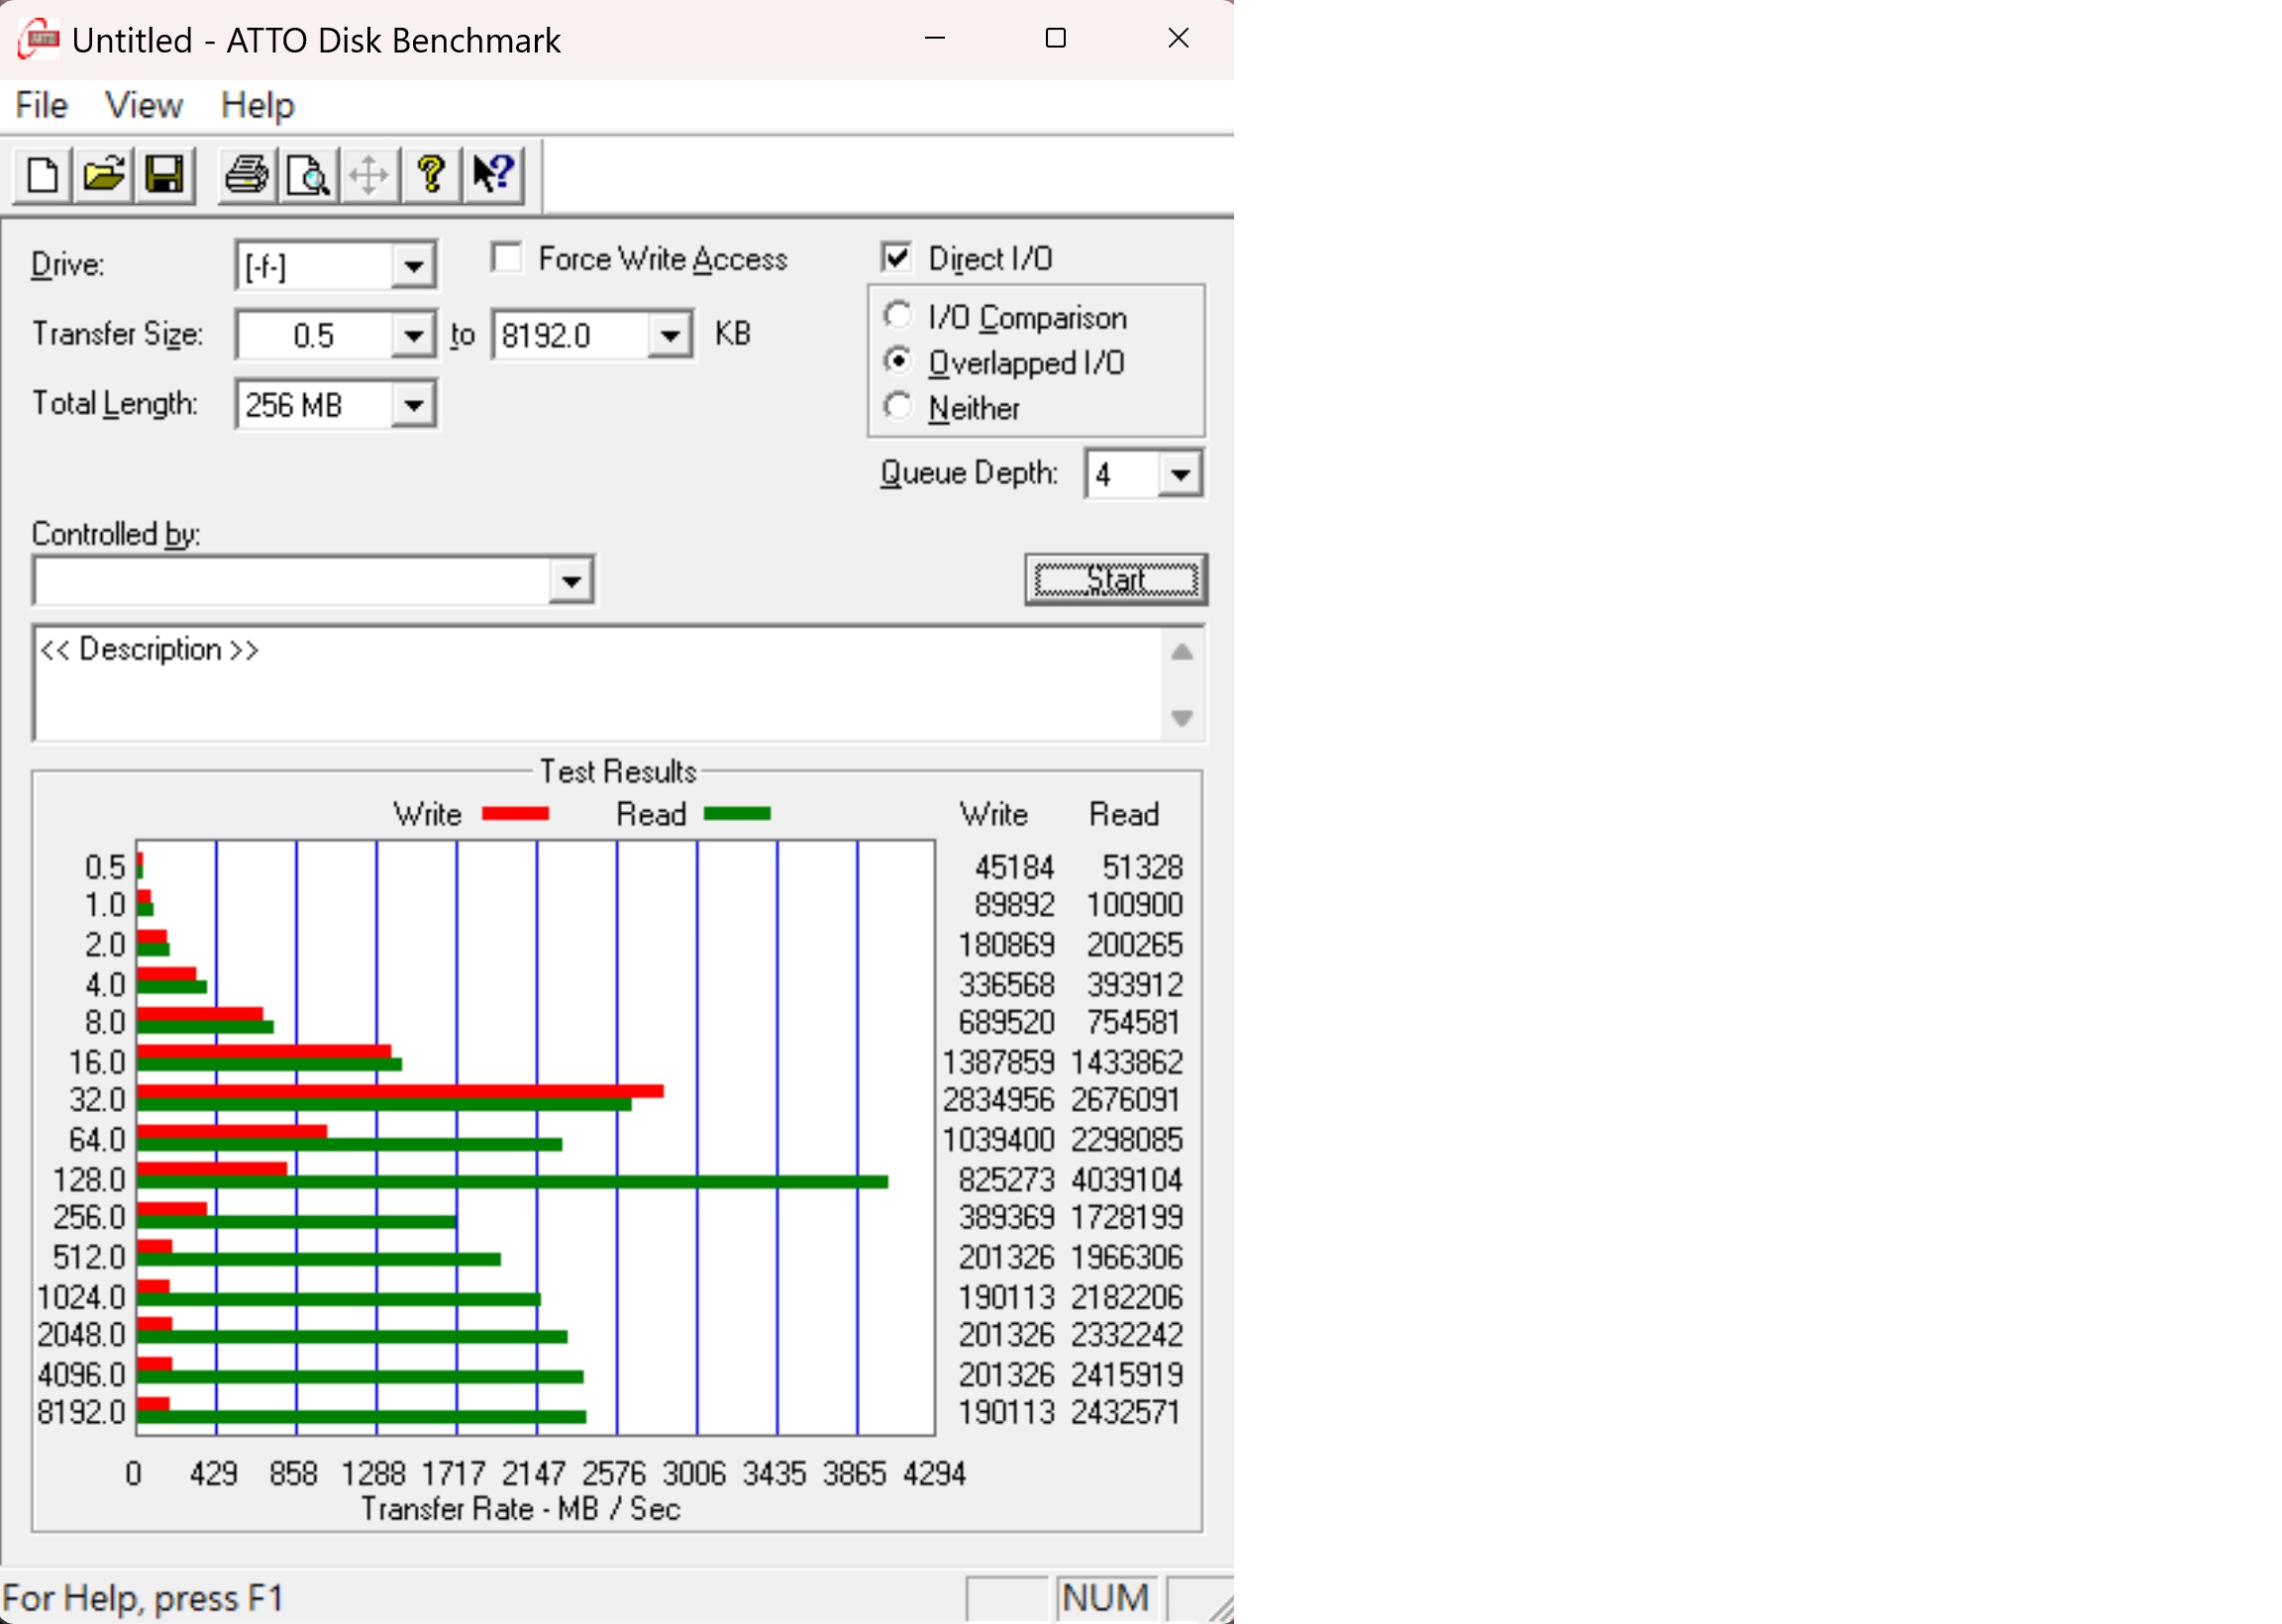This screenshot has height=1624, width=2282.
Task: Start the disk benchmark
Action: (x=1116, y=579)
